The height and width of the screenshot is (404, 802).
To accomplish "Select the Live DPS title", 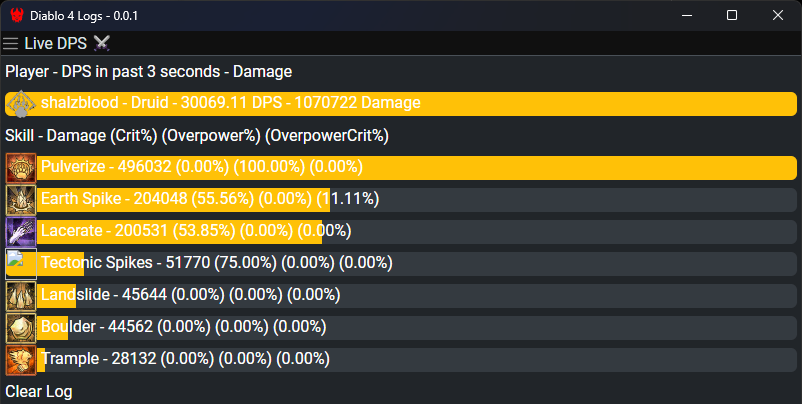I will tap(56, 43).
